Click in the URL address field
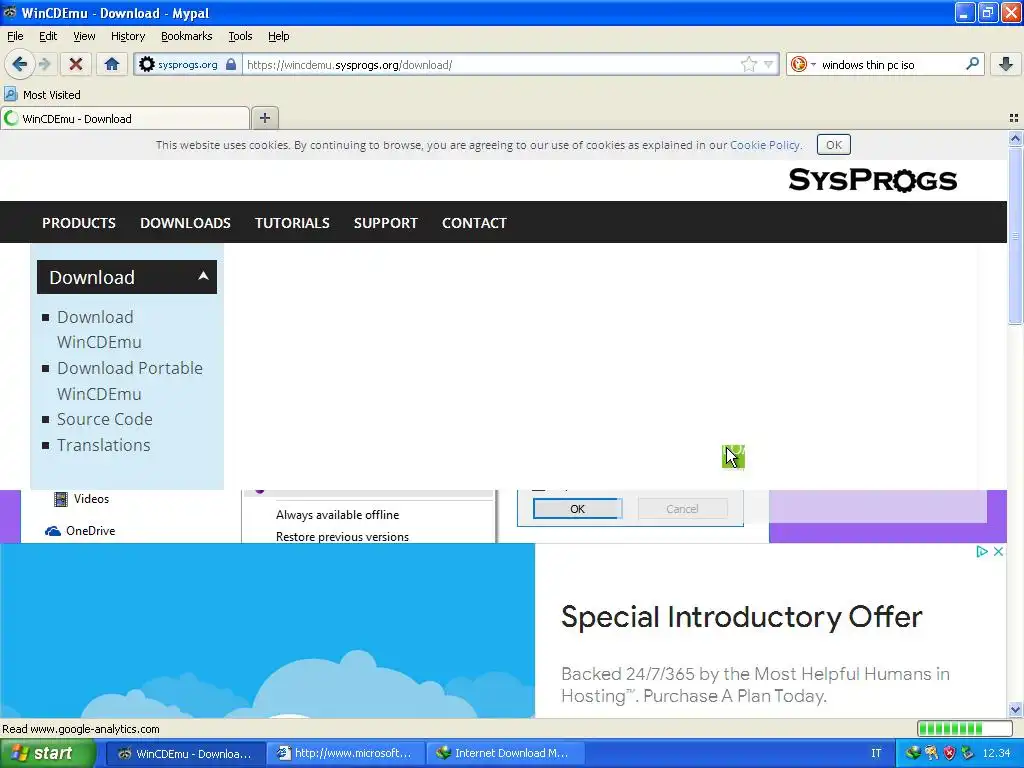Screen dimensions: 1024x768 click(490, 64)
